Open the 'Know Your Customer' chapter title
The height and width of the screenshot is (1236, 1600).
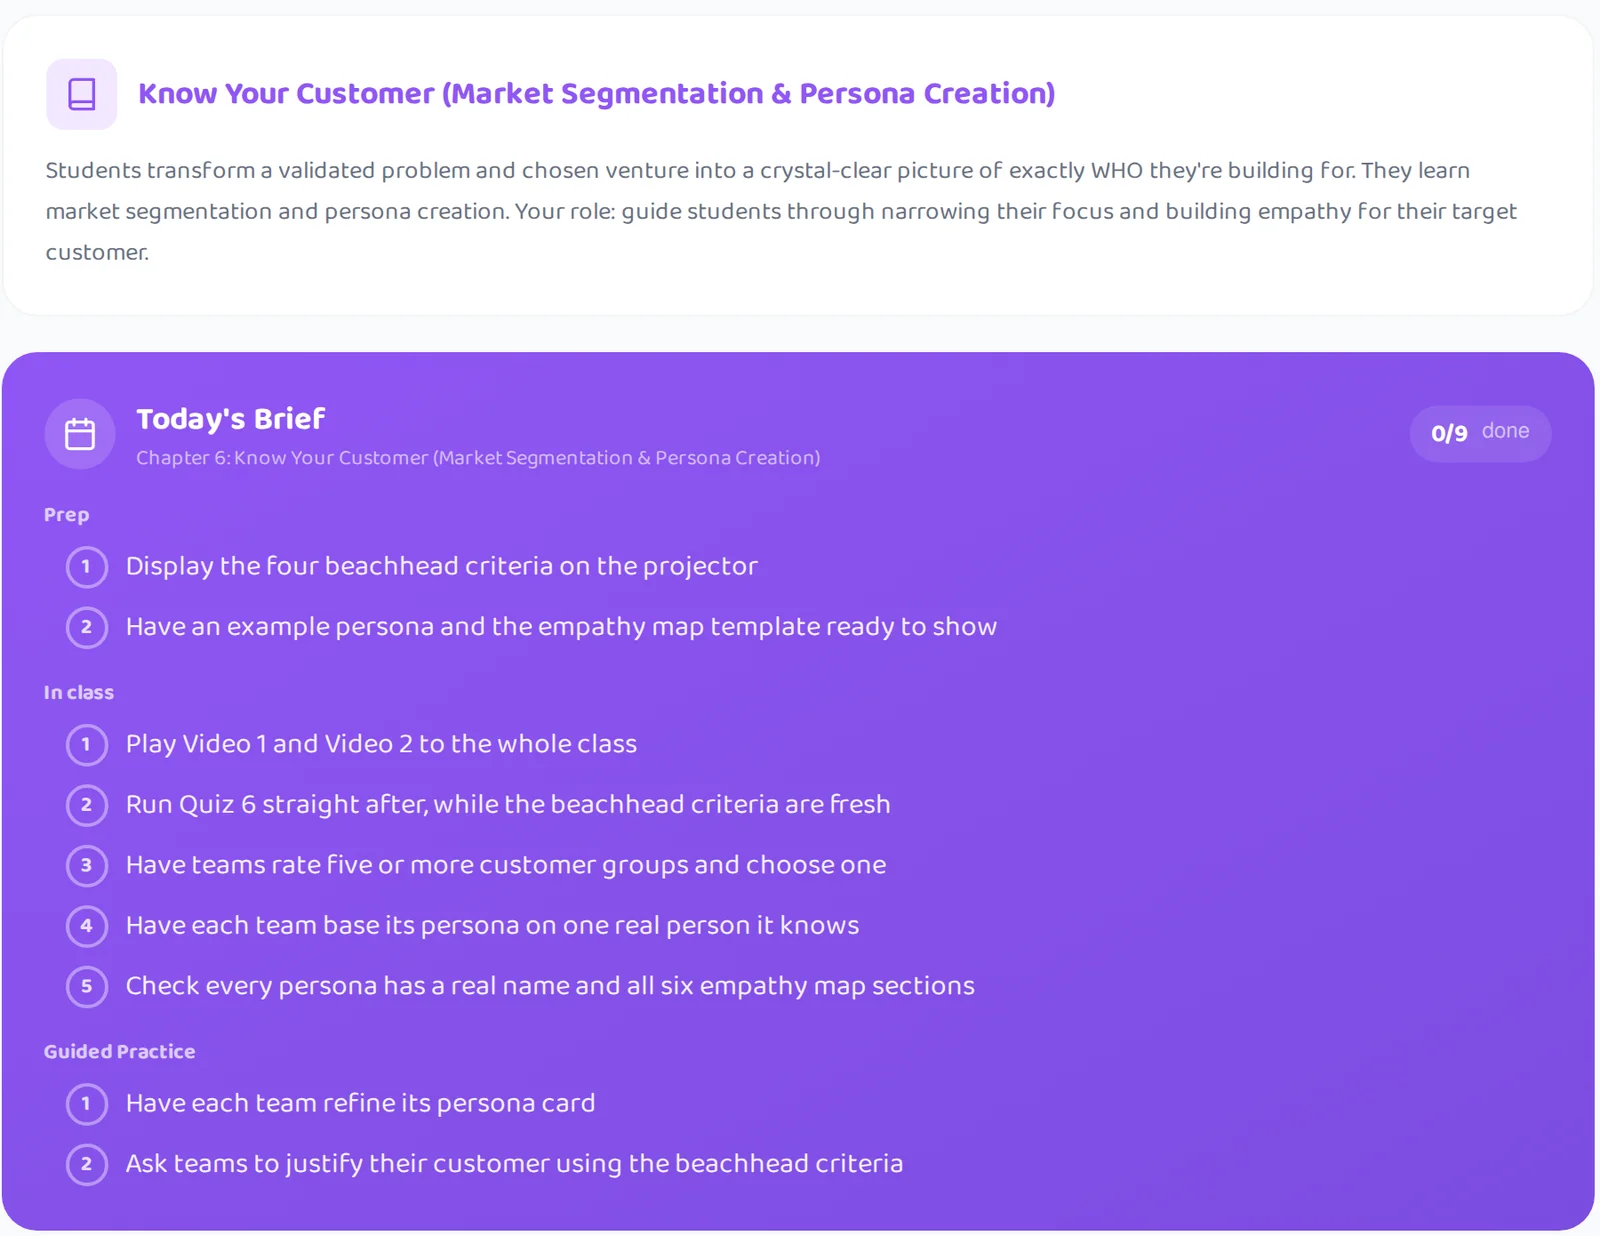click(x=596, y=94)
